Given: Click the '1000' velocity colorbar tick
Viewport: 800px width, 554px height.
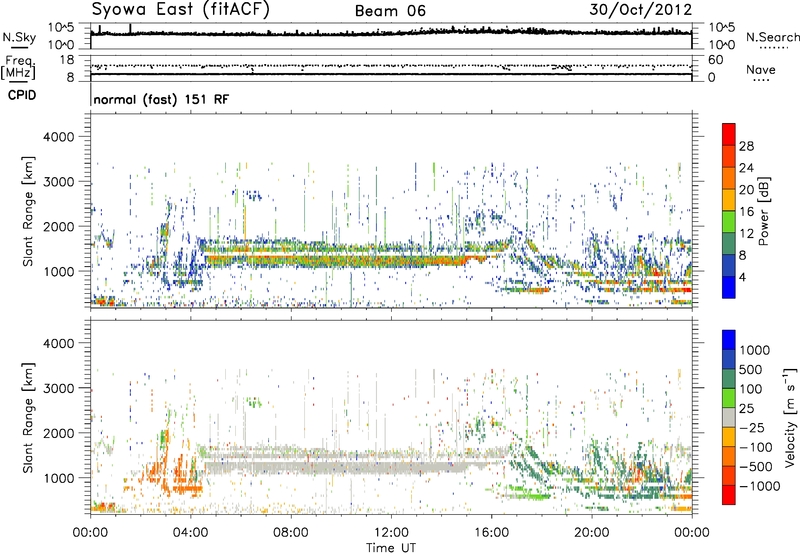Looking at the screenshot, I should 755,350.
